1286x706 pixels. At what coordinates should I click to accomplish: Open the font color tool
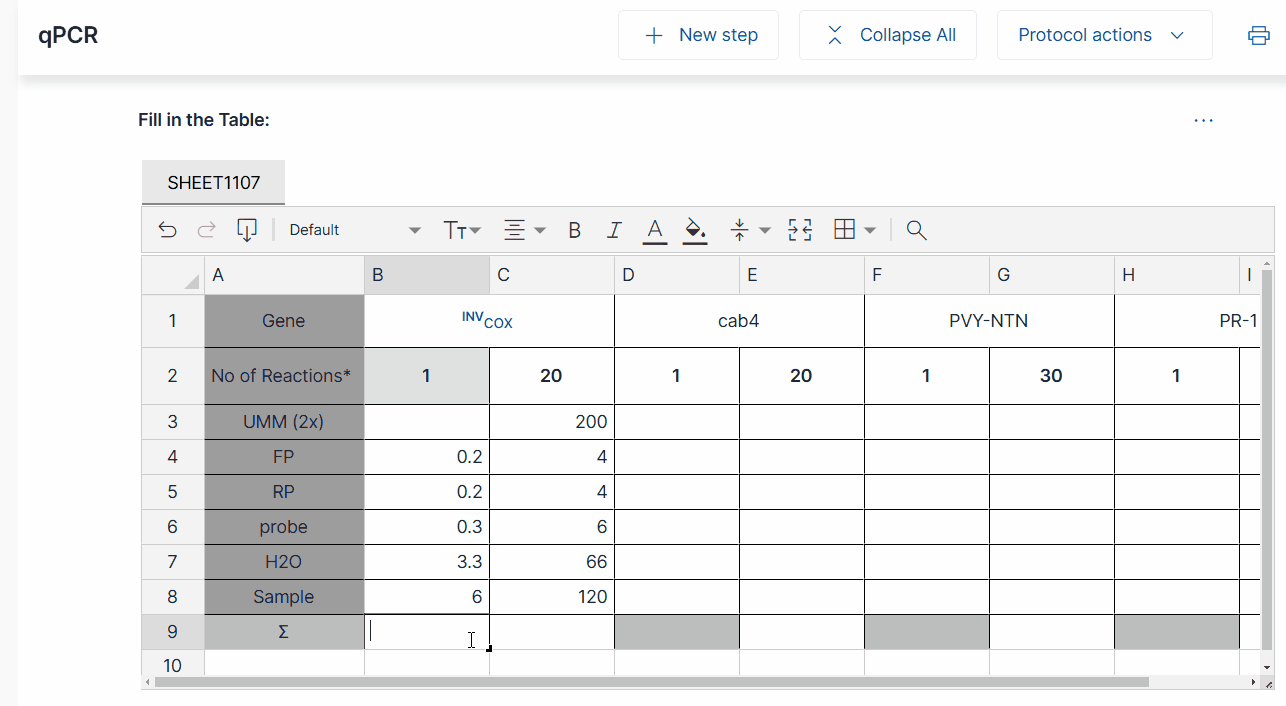tap(654, 229)
